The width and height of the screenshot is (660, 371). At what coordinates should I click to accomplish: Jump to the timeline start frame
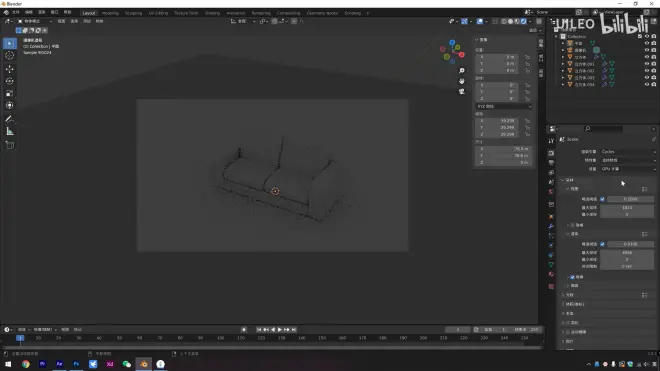(259, 330)
